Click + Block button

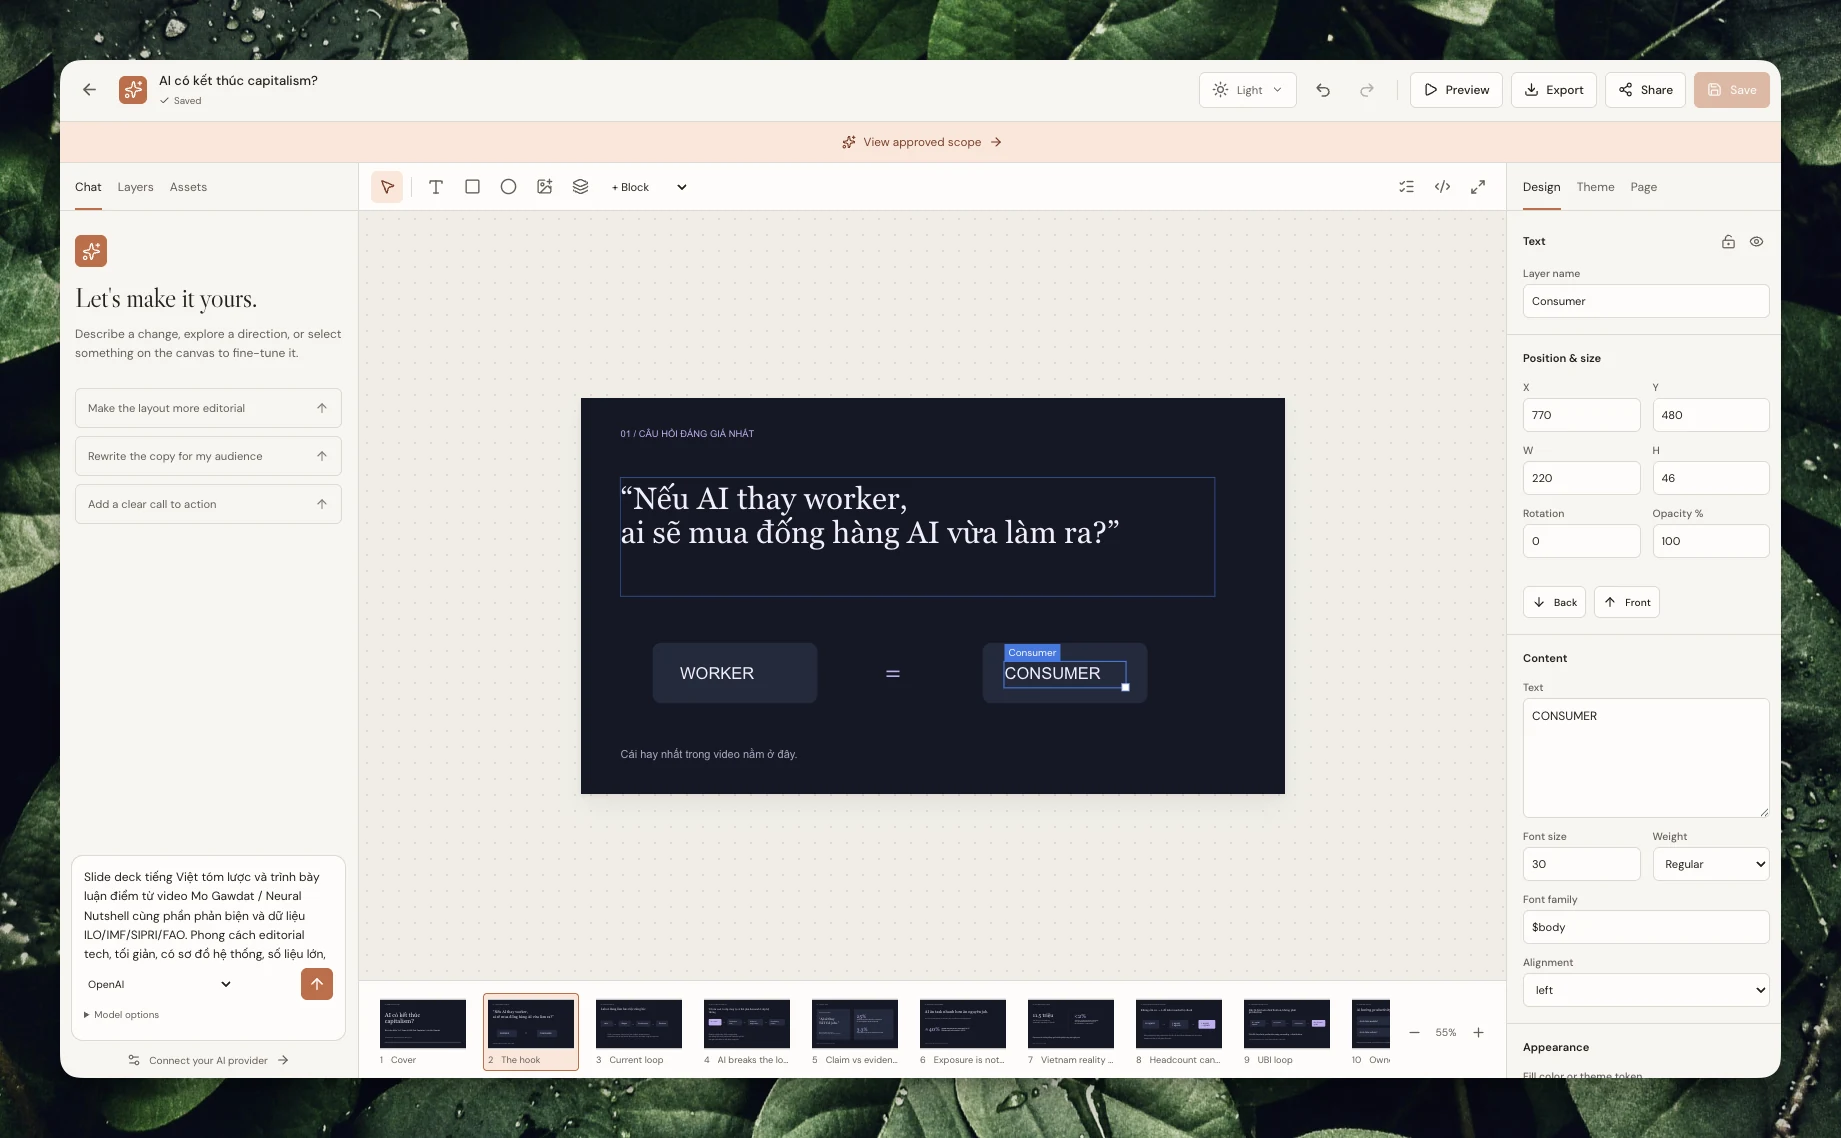tap(630, 187)
